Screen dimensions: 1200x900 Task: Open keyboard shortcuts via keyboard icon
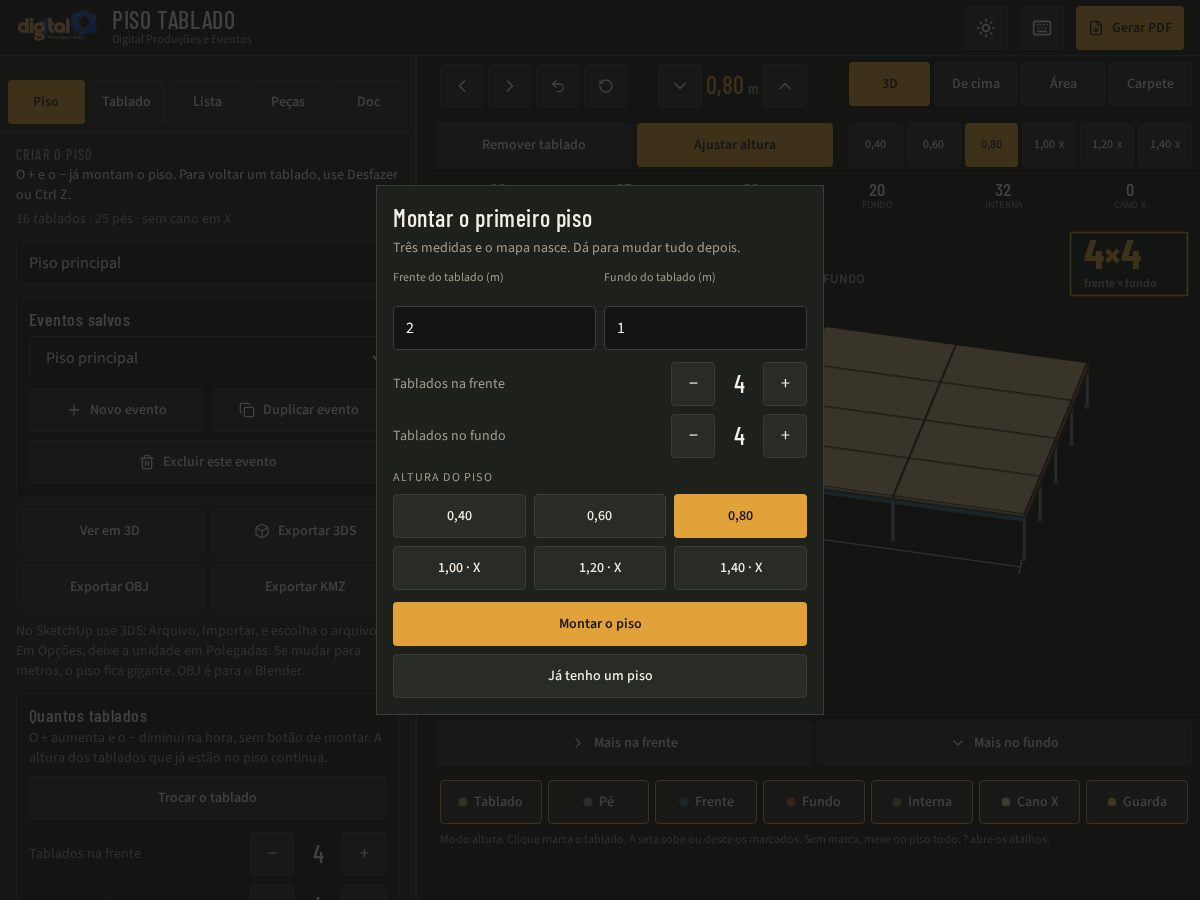[1042, 28]
